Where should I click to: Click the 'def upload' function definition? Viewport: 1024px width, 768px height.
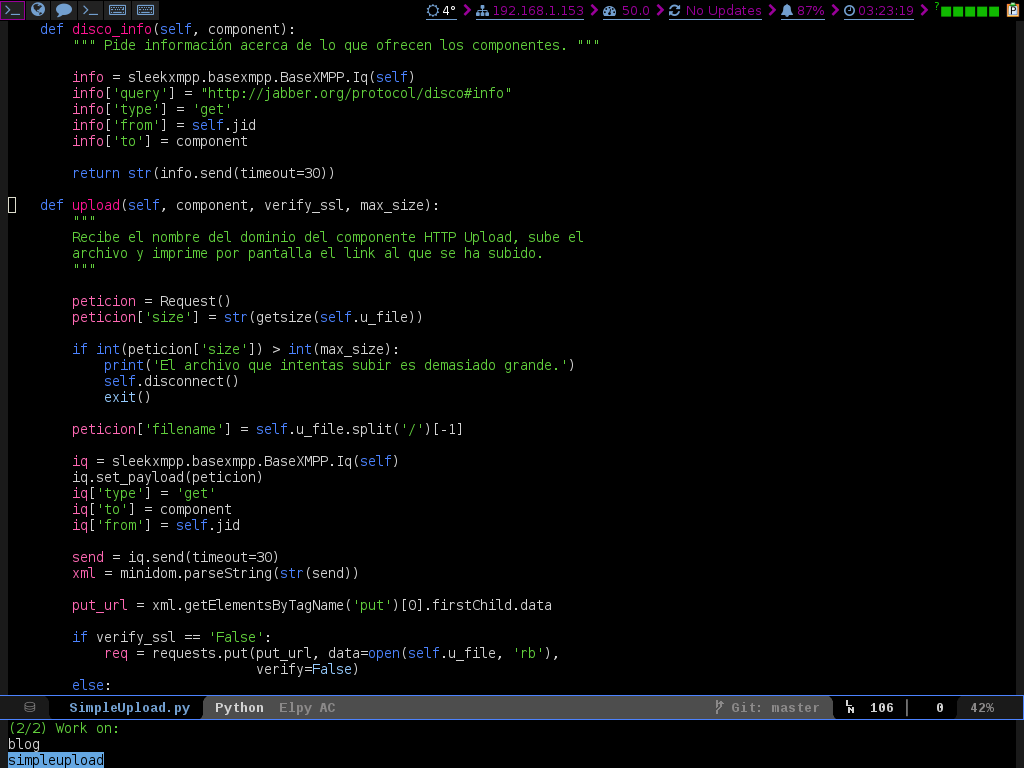click(x=239, y=205)
